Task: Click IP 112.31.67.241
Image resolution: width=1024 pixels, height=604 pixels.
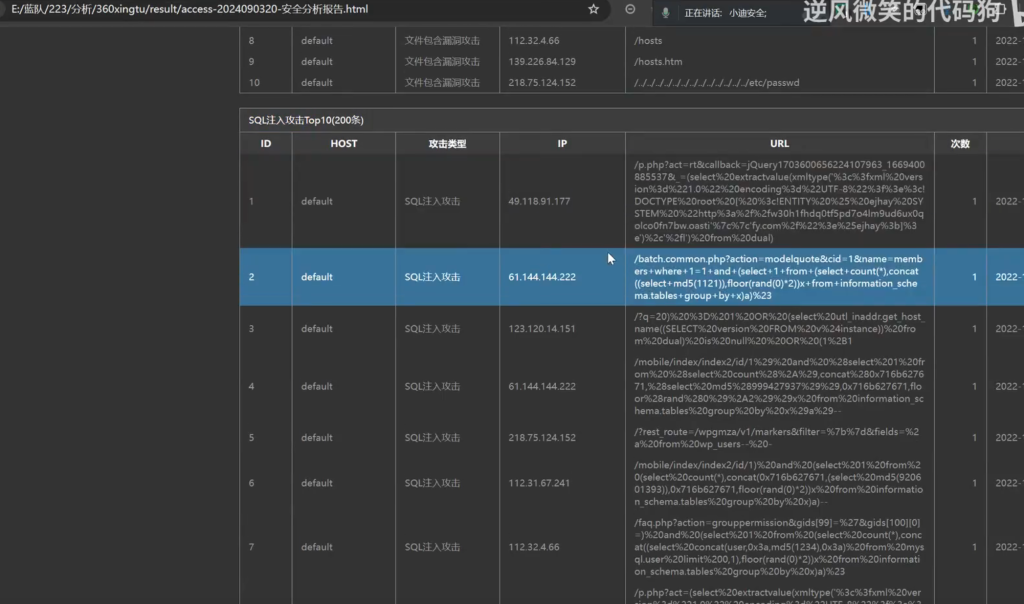Action: (x=539, y=483)
